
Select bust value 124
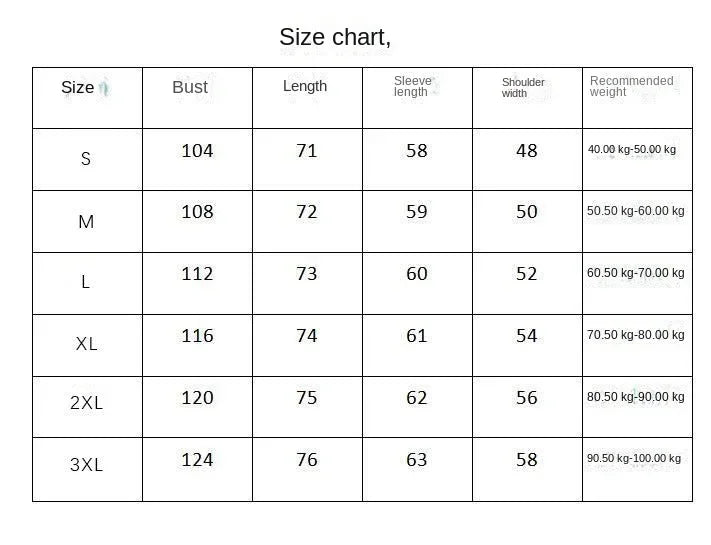[x=197, y=460]
